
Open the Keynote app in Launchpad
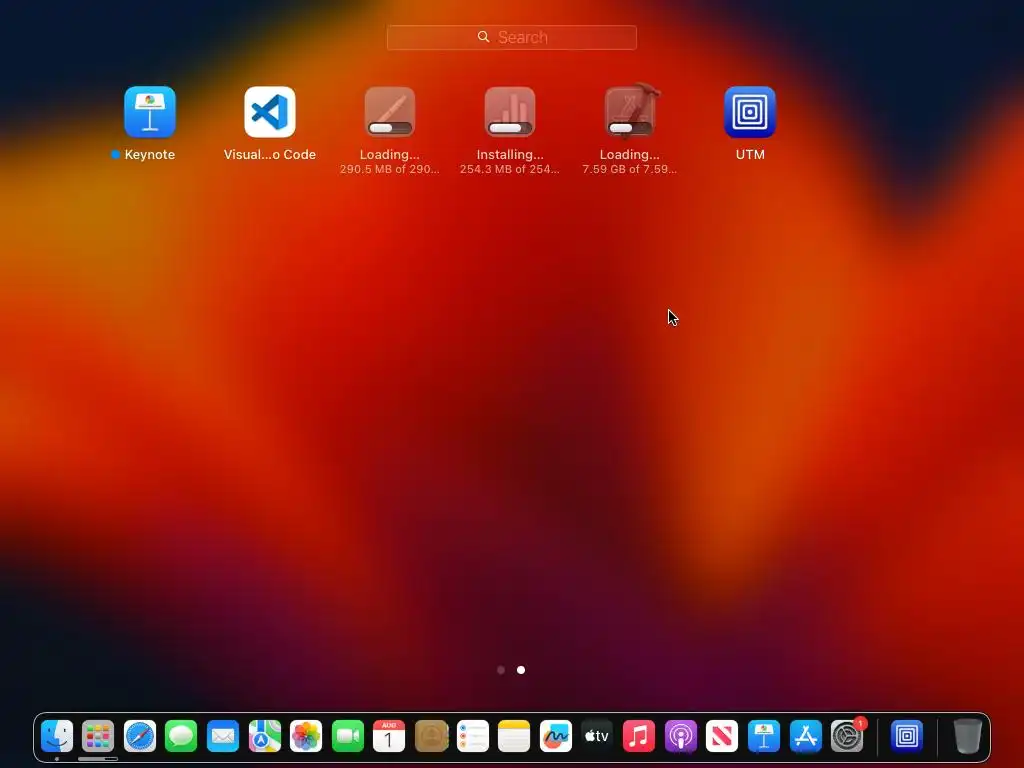[x=150, y=112]
